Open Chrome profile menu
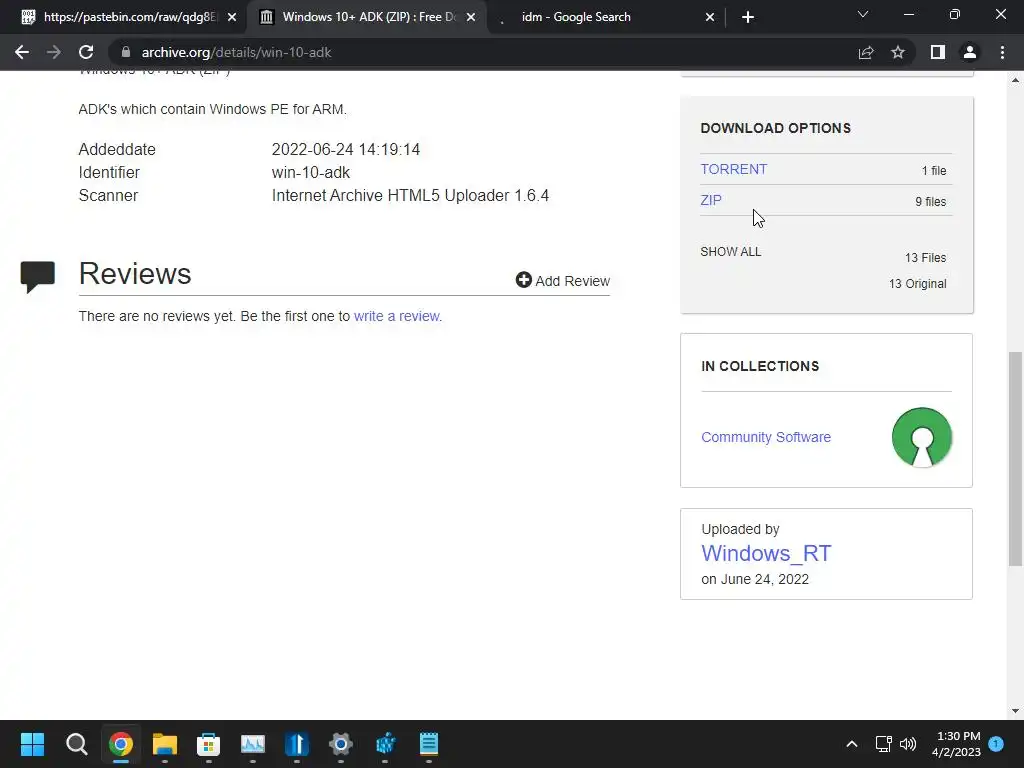The image size is (1024, 768). pyautogui.click(x=970, y=52)
